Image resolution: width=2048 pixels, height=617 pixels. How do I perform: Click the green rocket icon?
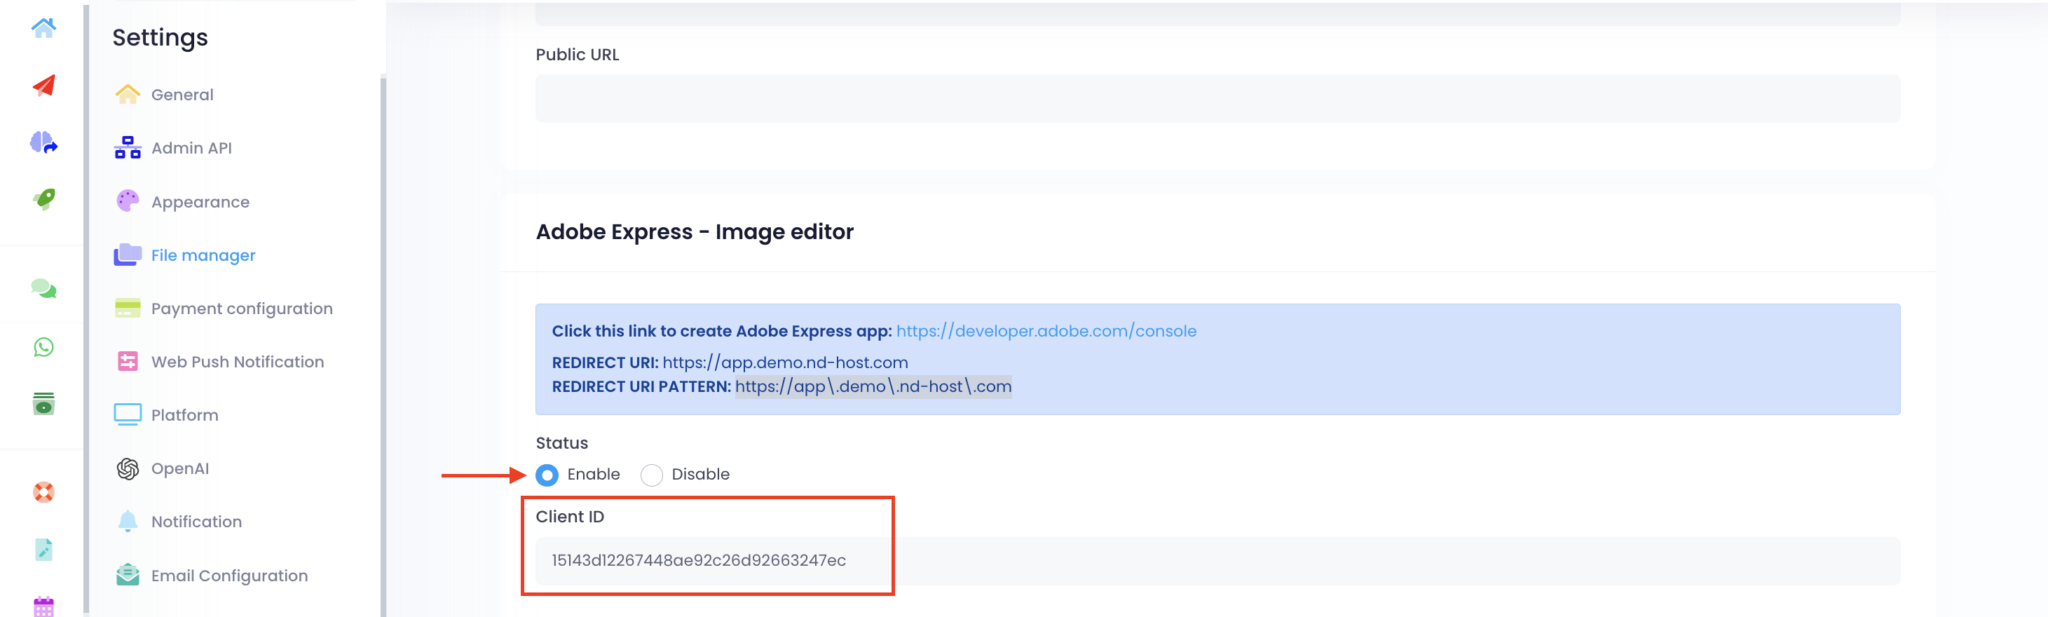pyautogui.click(x=43, y=198)
